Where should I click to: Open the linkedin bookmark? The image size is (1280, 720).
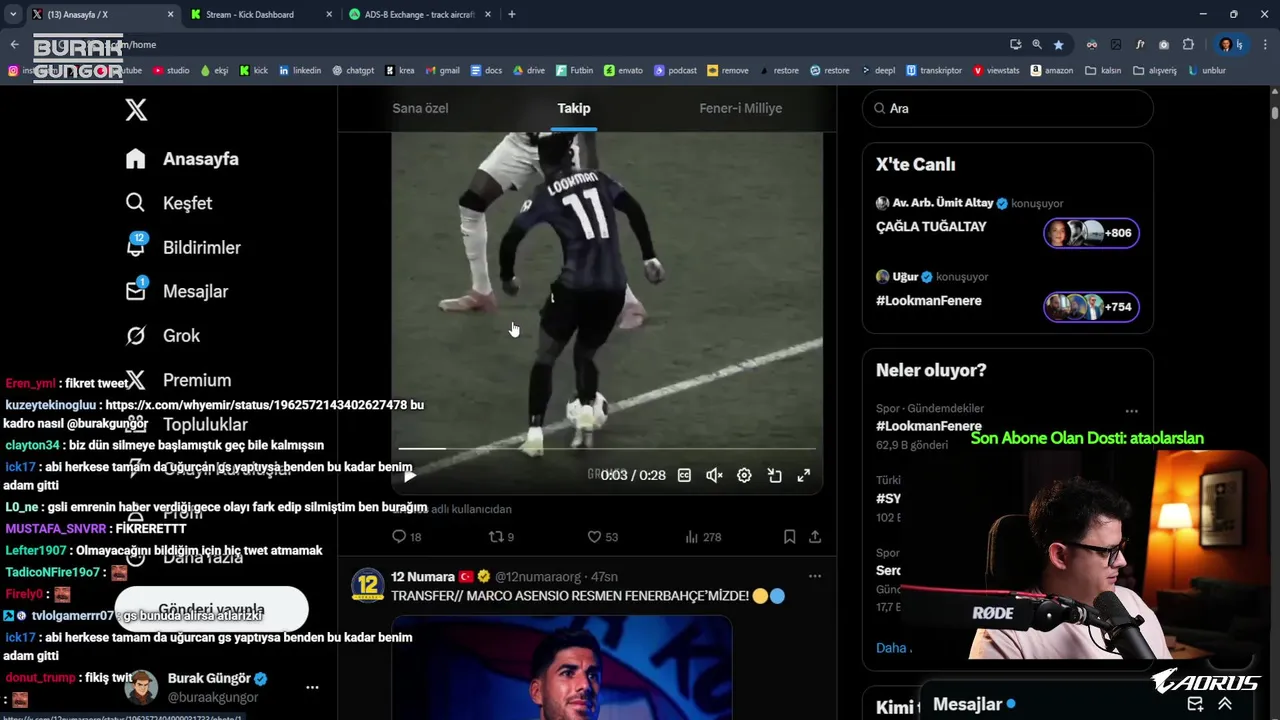click(300, 71)
